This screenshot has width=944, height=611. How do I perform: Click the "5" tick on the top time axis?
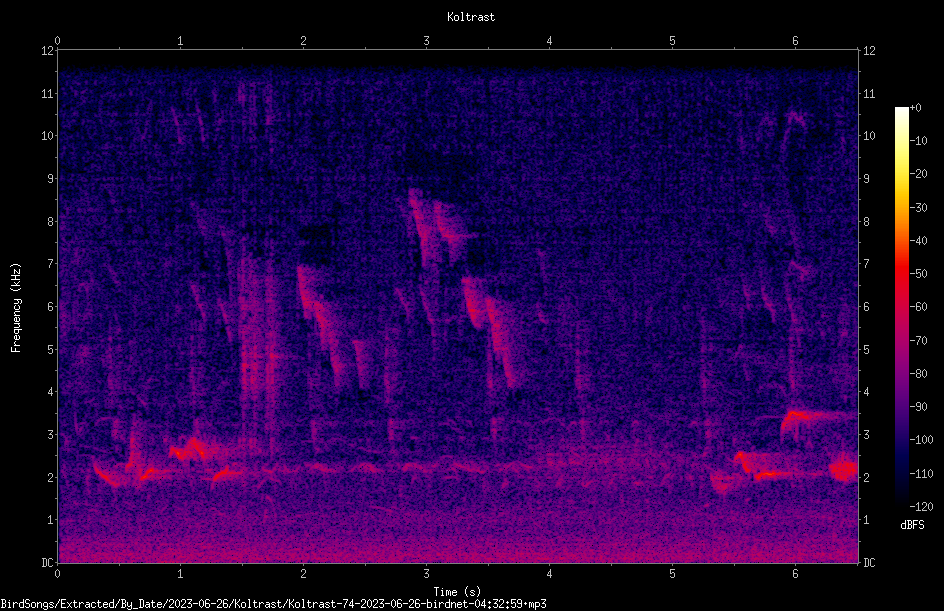tap(672, 41)
